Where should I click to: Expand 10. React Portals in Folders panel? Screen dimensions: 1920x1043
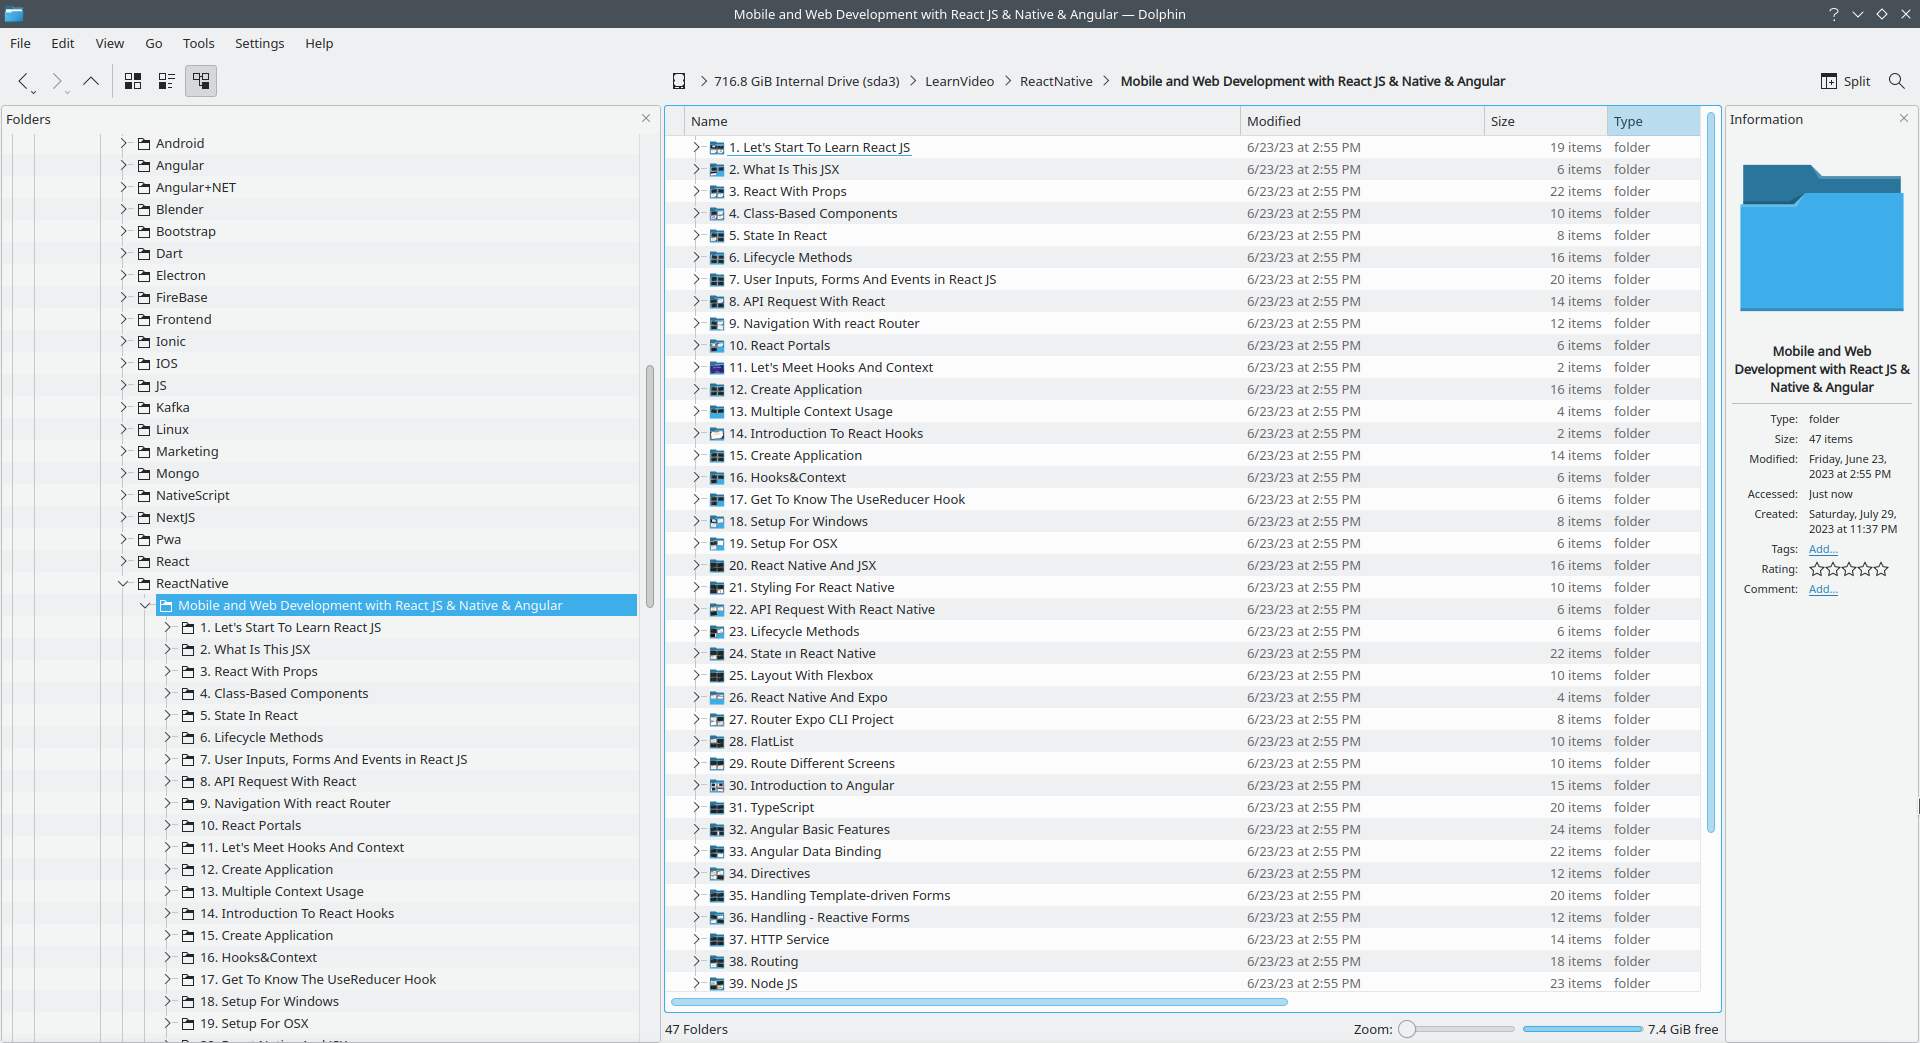coord(168,826)
